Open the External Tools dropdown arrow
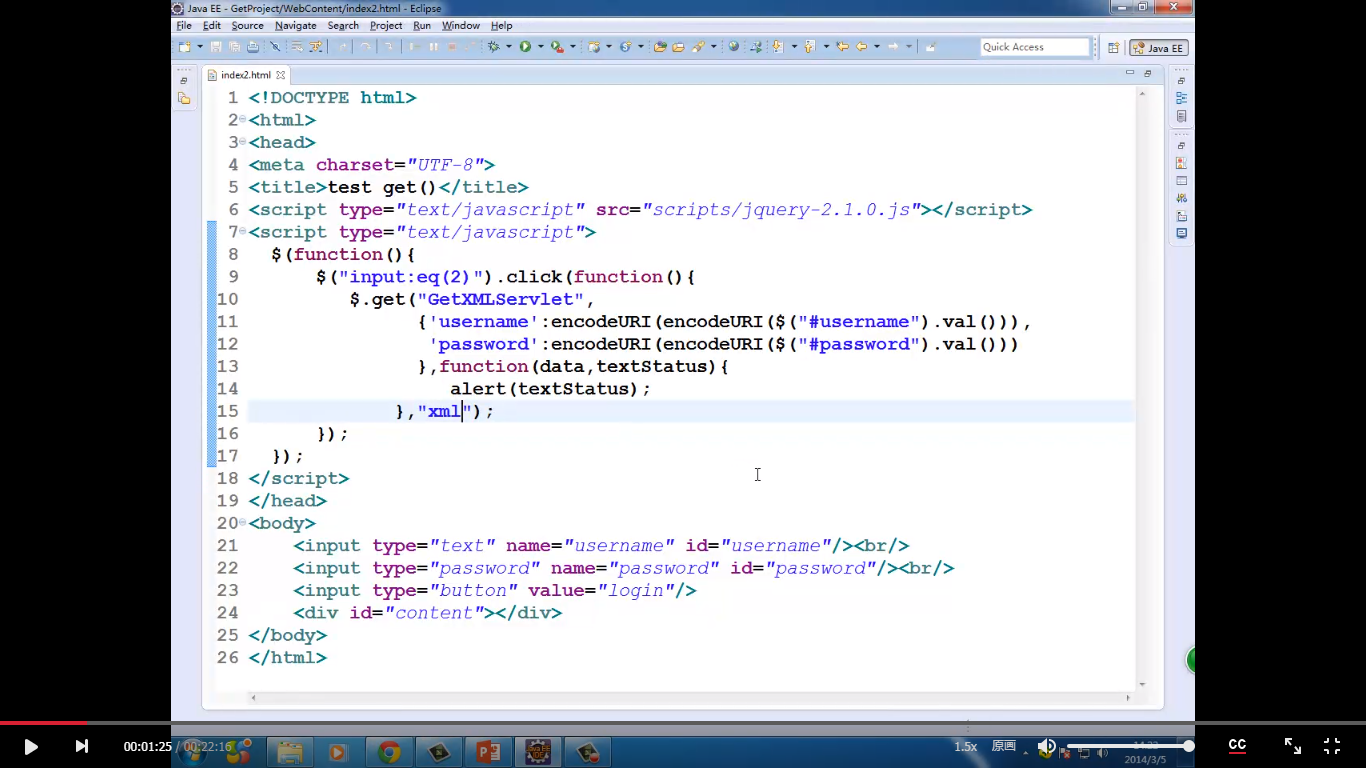Viewport: 1366px width, 768px height. [x=573, y=46]
